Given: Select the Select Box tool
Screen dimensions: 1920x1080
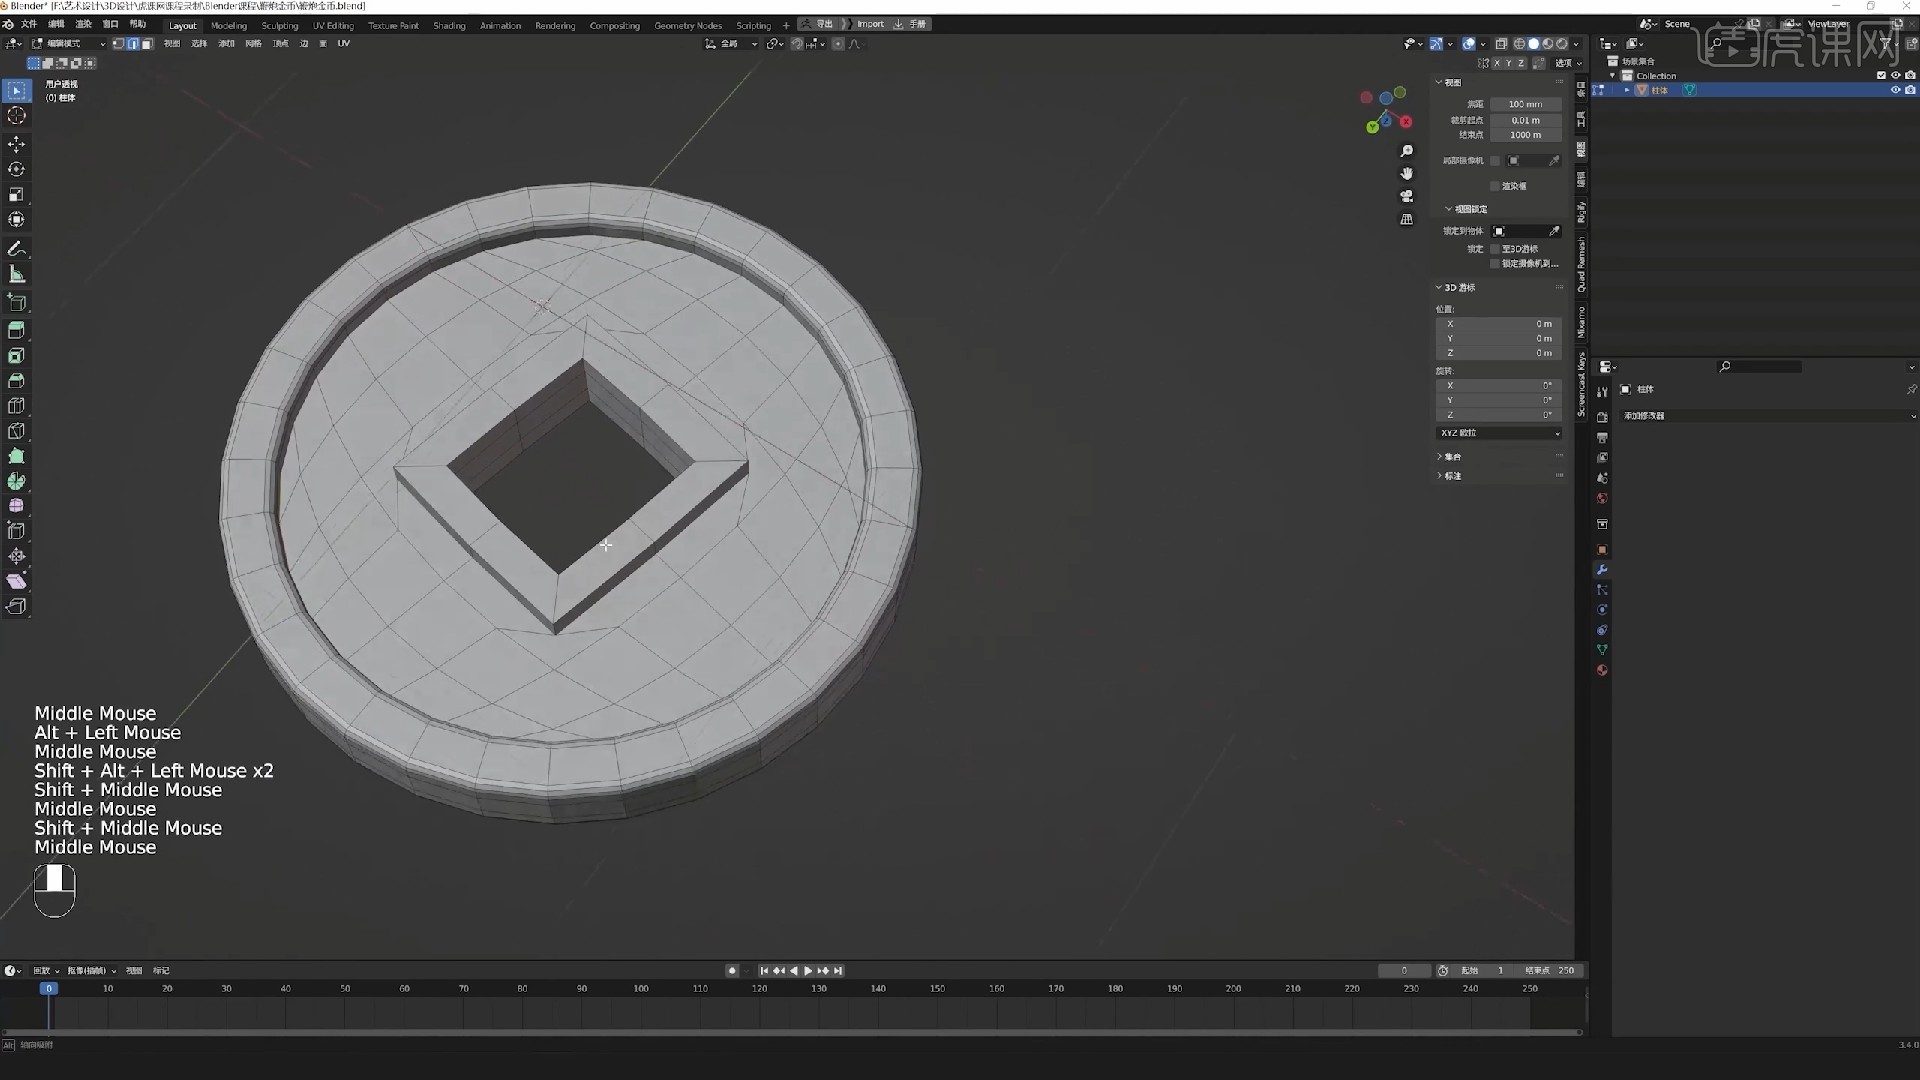Looking at the screenshot, I should click(x=16, y=91).
